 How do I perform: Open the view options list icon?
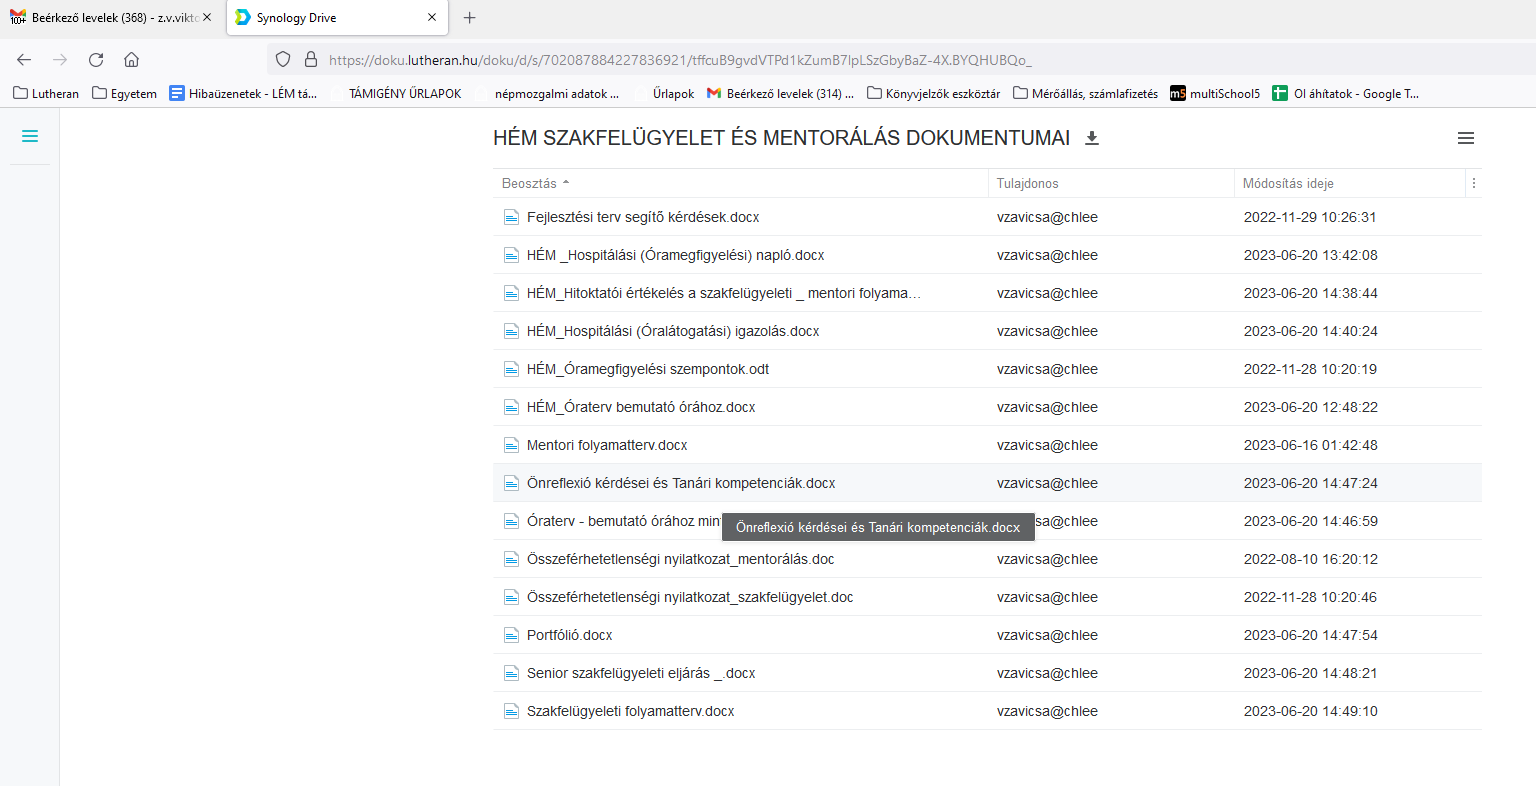(1466, 138)
